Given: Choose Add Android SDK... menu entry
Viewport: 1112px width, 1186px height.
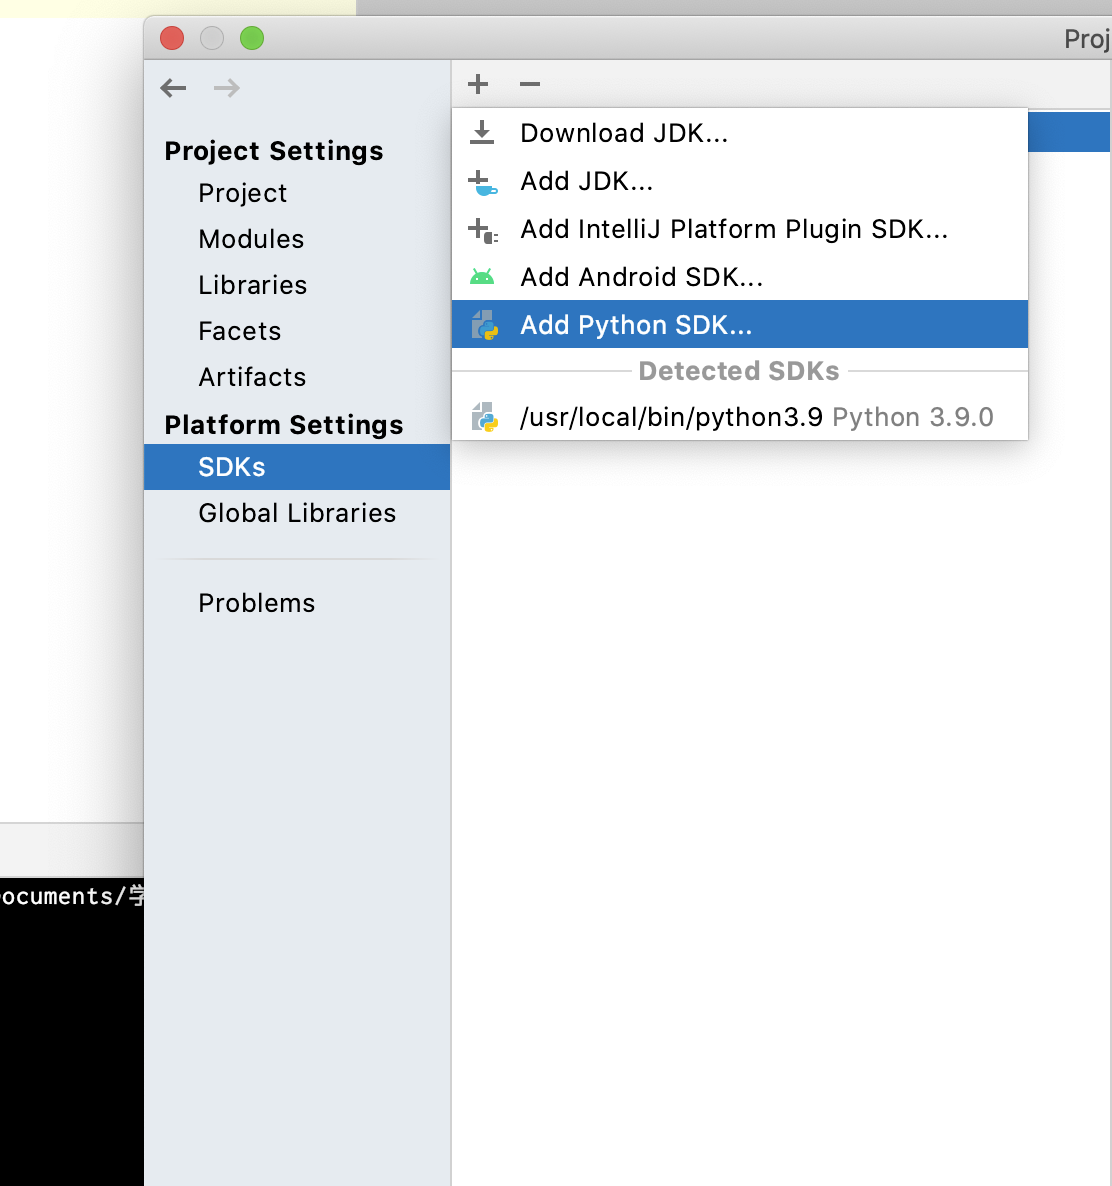Looking at the screenshot, I should click(740, 277).
